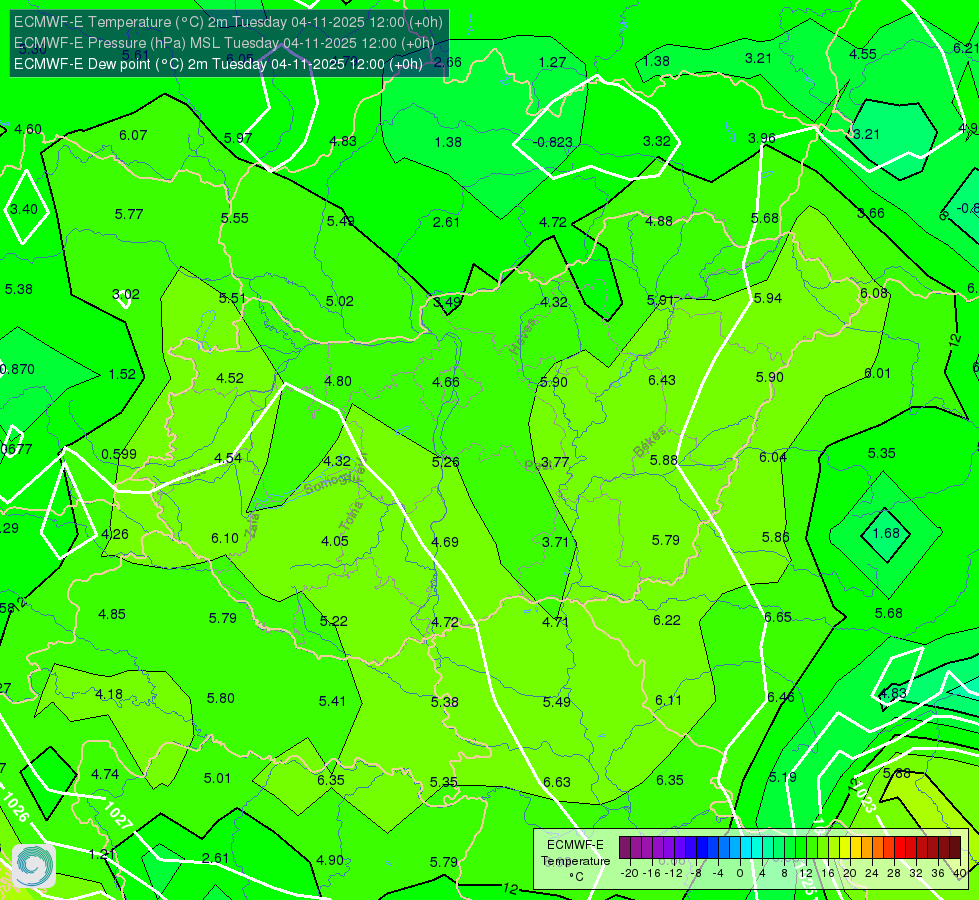Screen dimensions: 979x900
Task: Click the Békés county label
Action: pyautogui.click(x=649, y=442)
